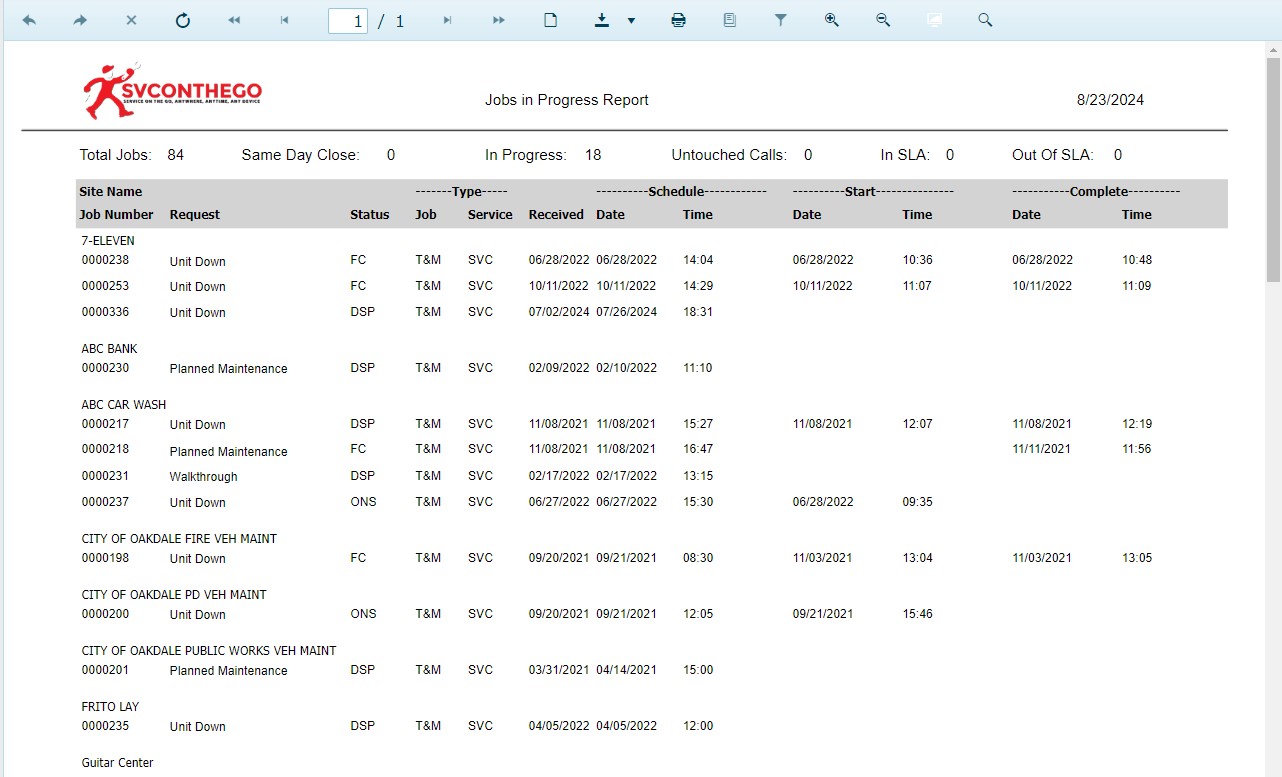The width and height of the screenshot is (1282, 777).
Task: Click the SVCONTHEGO logo
Action: [x=172, y=91]
